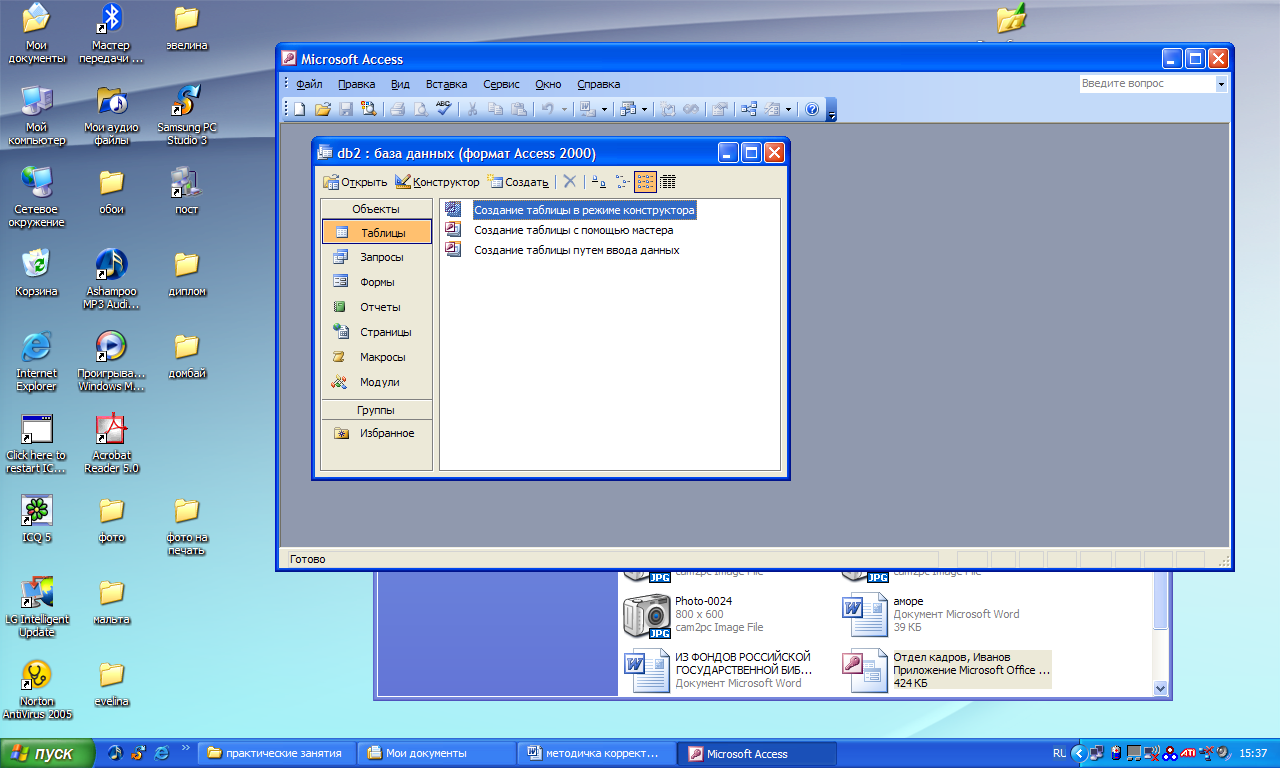Click the Создать button in db2 window
This screenshot has width=1280, height=768.
coord(518,181)
